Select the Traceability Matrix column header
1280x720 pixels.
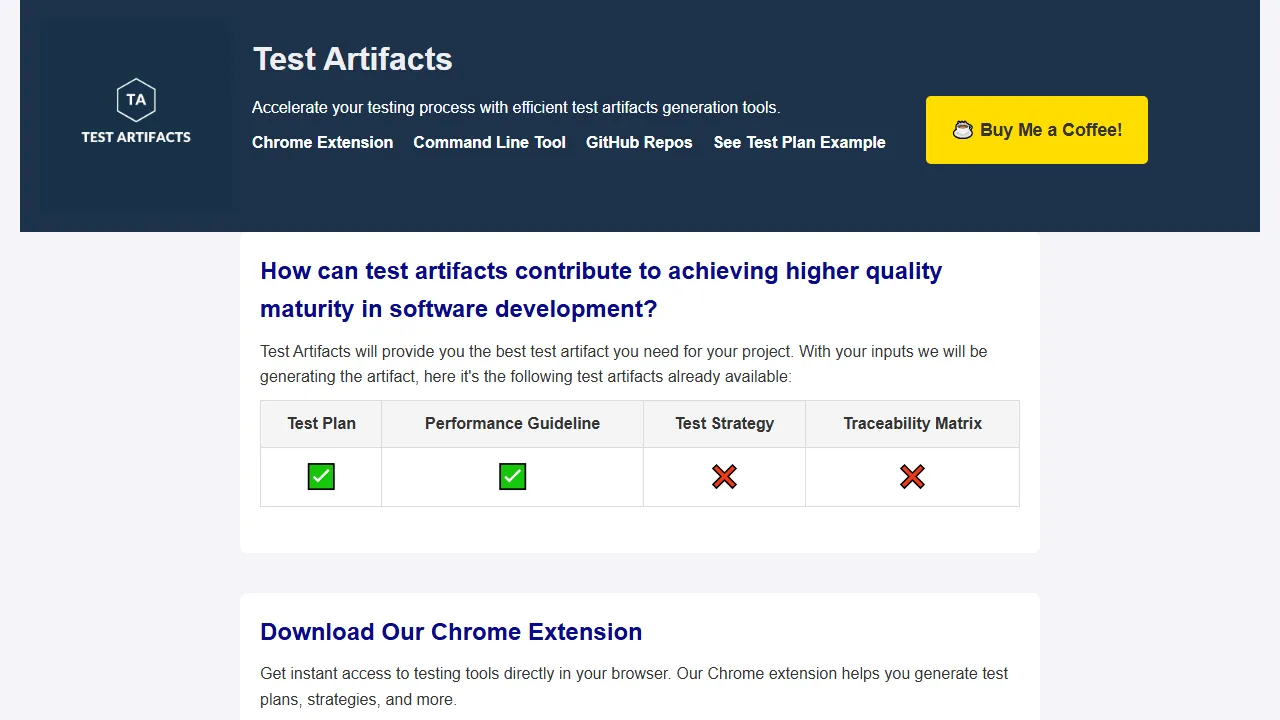(912, 423)
